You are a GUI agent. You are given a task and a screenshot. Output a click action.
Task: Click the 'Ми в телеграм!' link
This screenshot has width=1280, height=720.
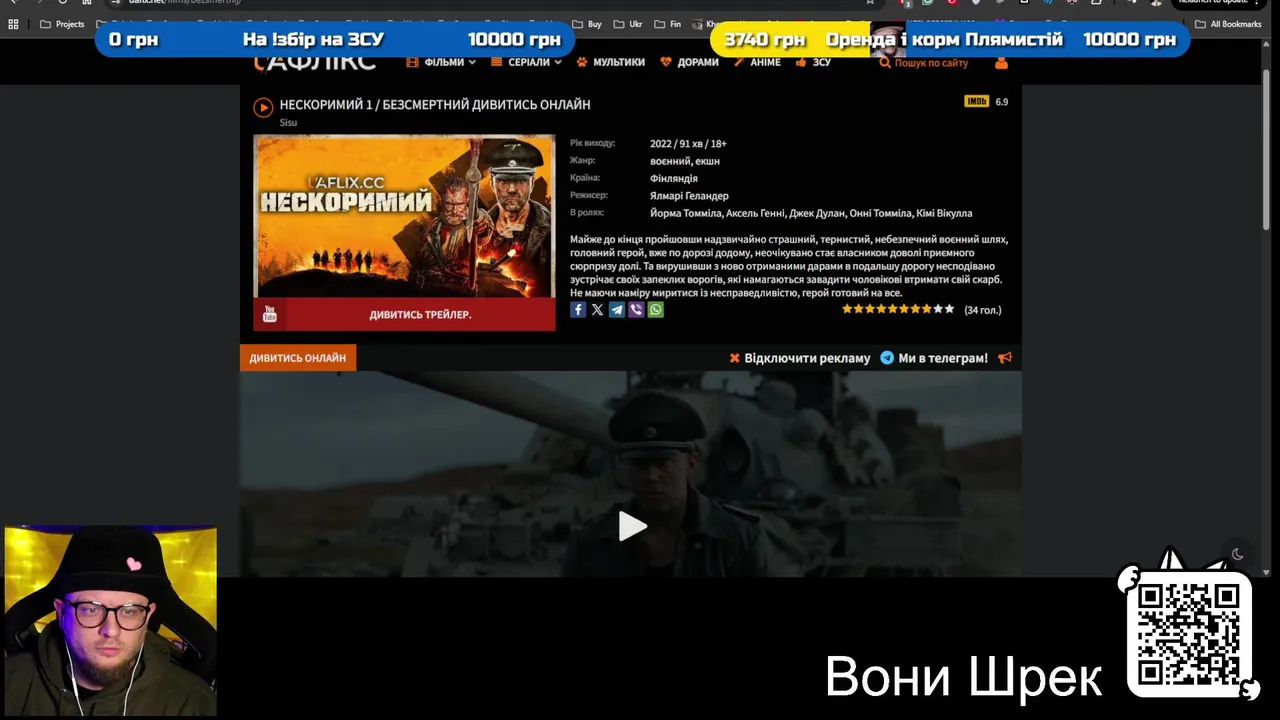tap(943, 358)
